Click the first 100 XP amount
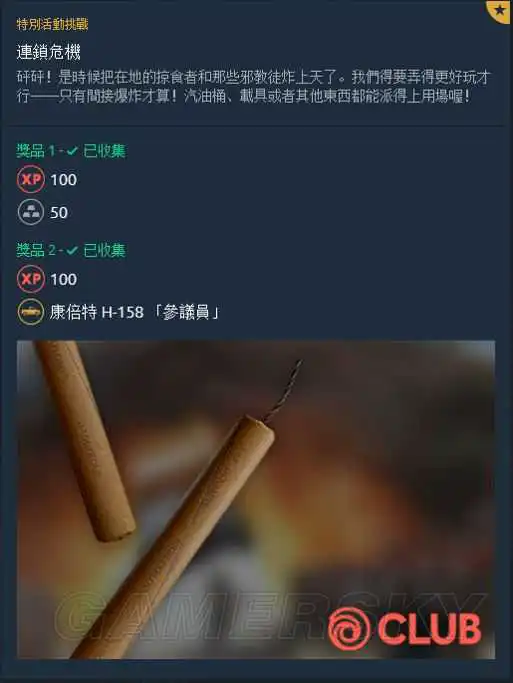The width and height of the screenshot is (513, 683). 64,179
